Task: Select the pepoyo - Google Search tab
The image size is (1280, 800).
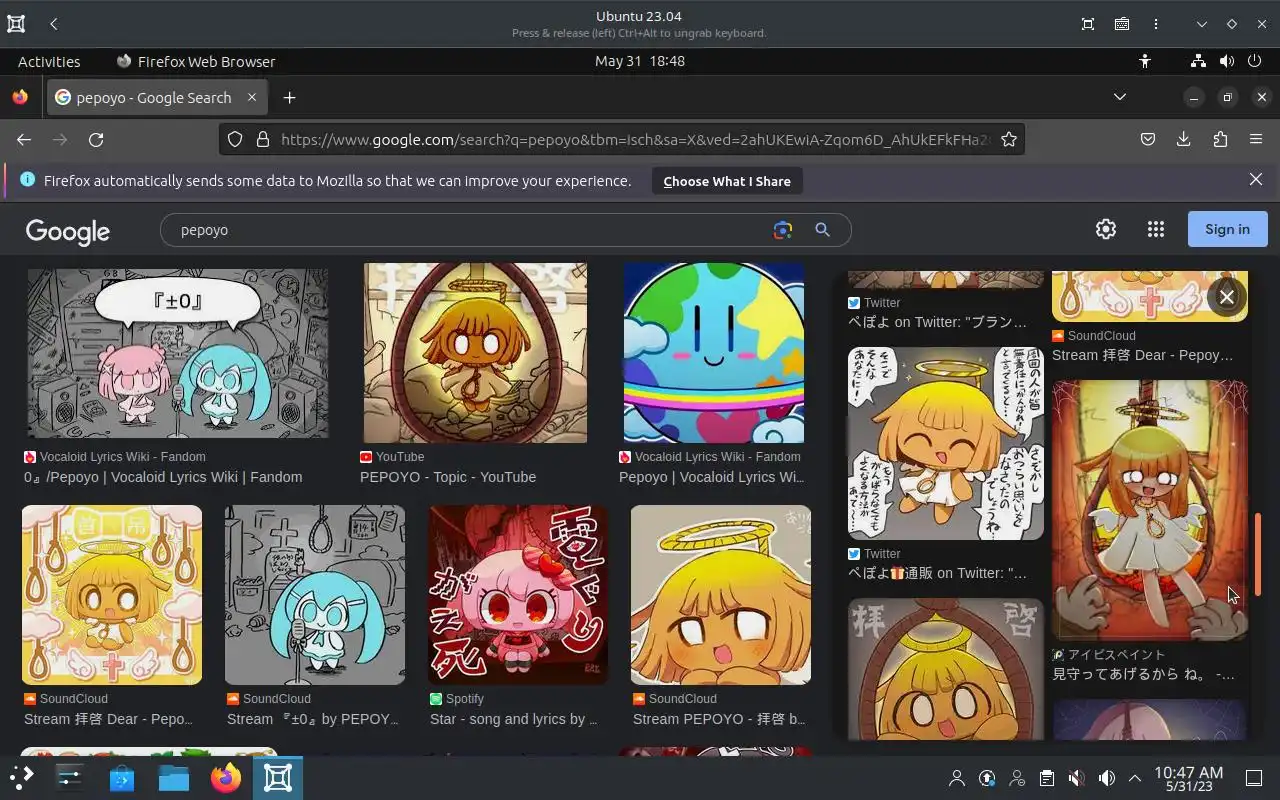Action: click(156, 97)
